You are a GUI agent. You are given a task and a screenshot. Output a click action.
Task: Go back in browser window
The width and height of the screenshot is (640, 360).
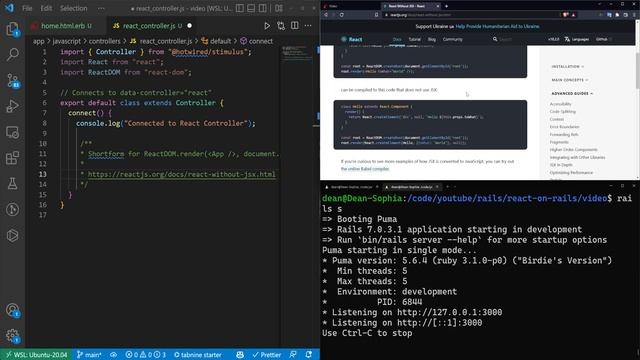point(326,15)
